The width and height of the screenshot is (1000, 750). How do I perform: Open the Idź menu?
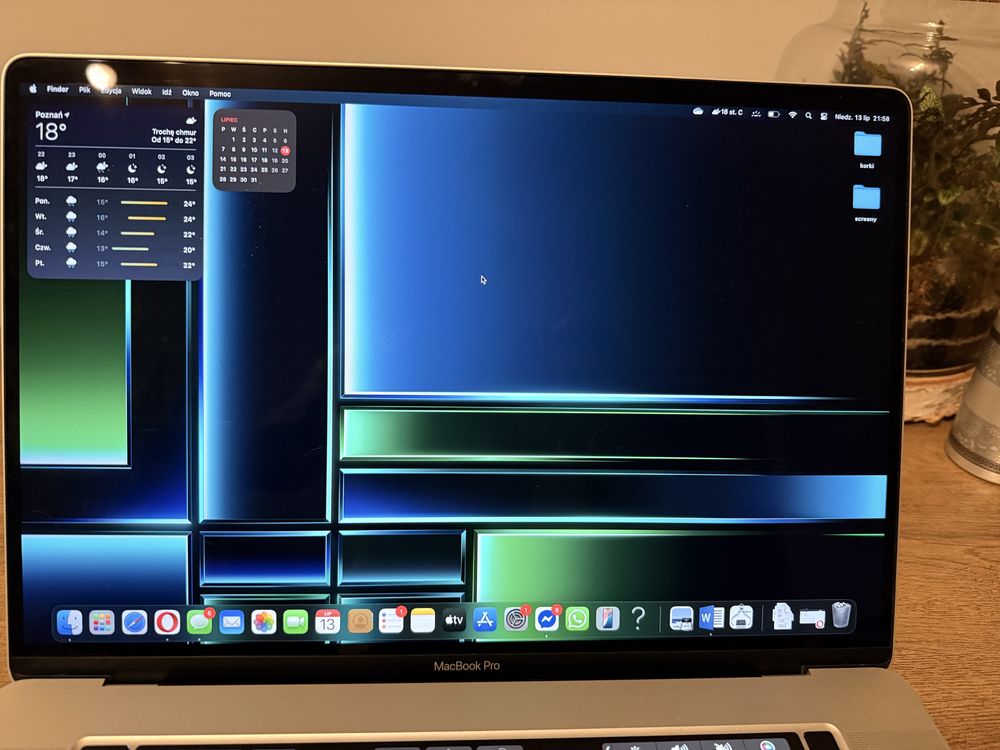tap(166, 92)
